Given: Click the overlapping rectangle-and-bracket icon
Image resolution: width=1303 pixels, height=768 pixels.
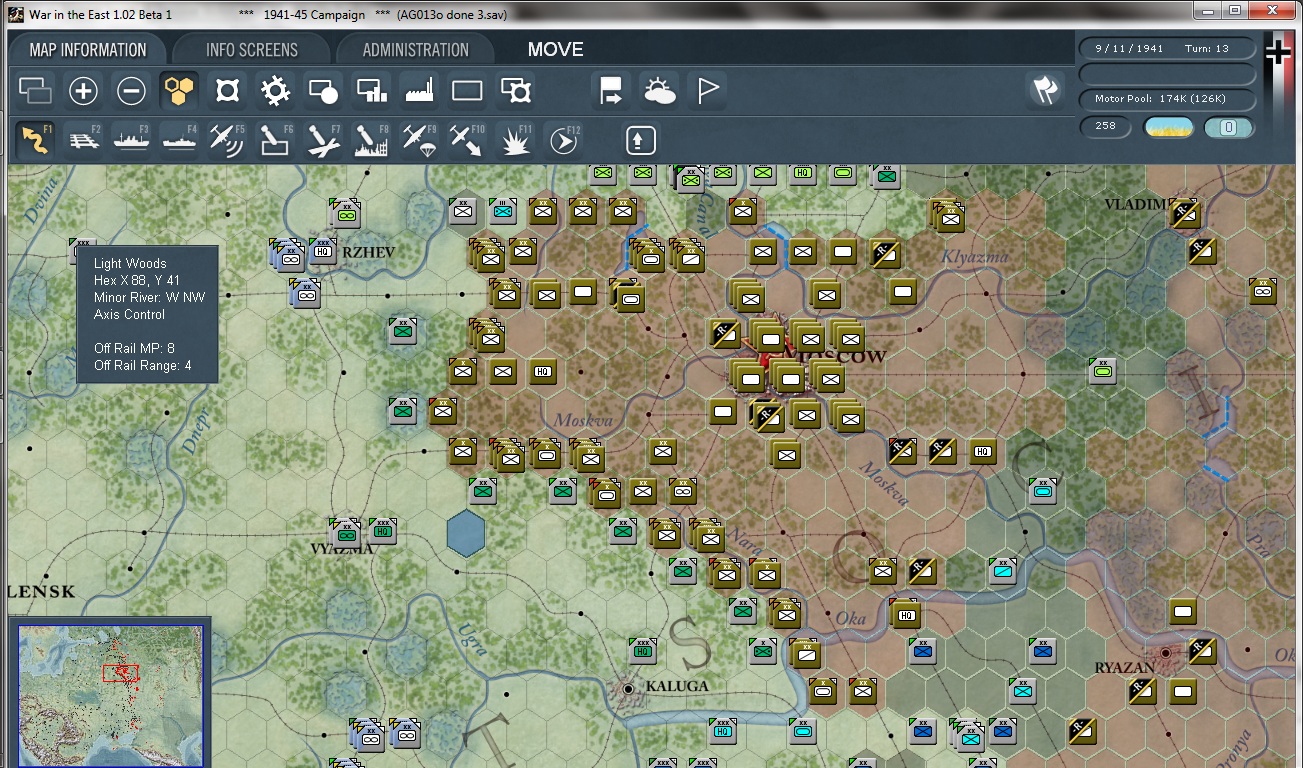Looking at the screenshot, I should (x=515, y=92).
